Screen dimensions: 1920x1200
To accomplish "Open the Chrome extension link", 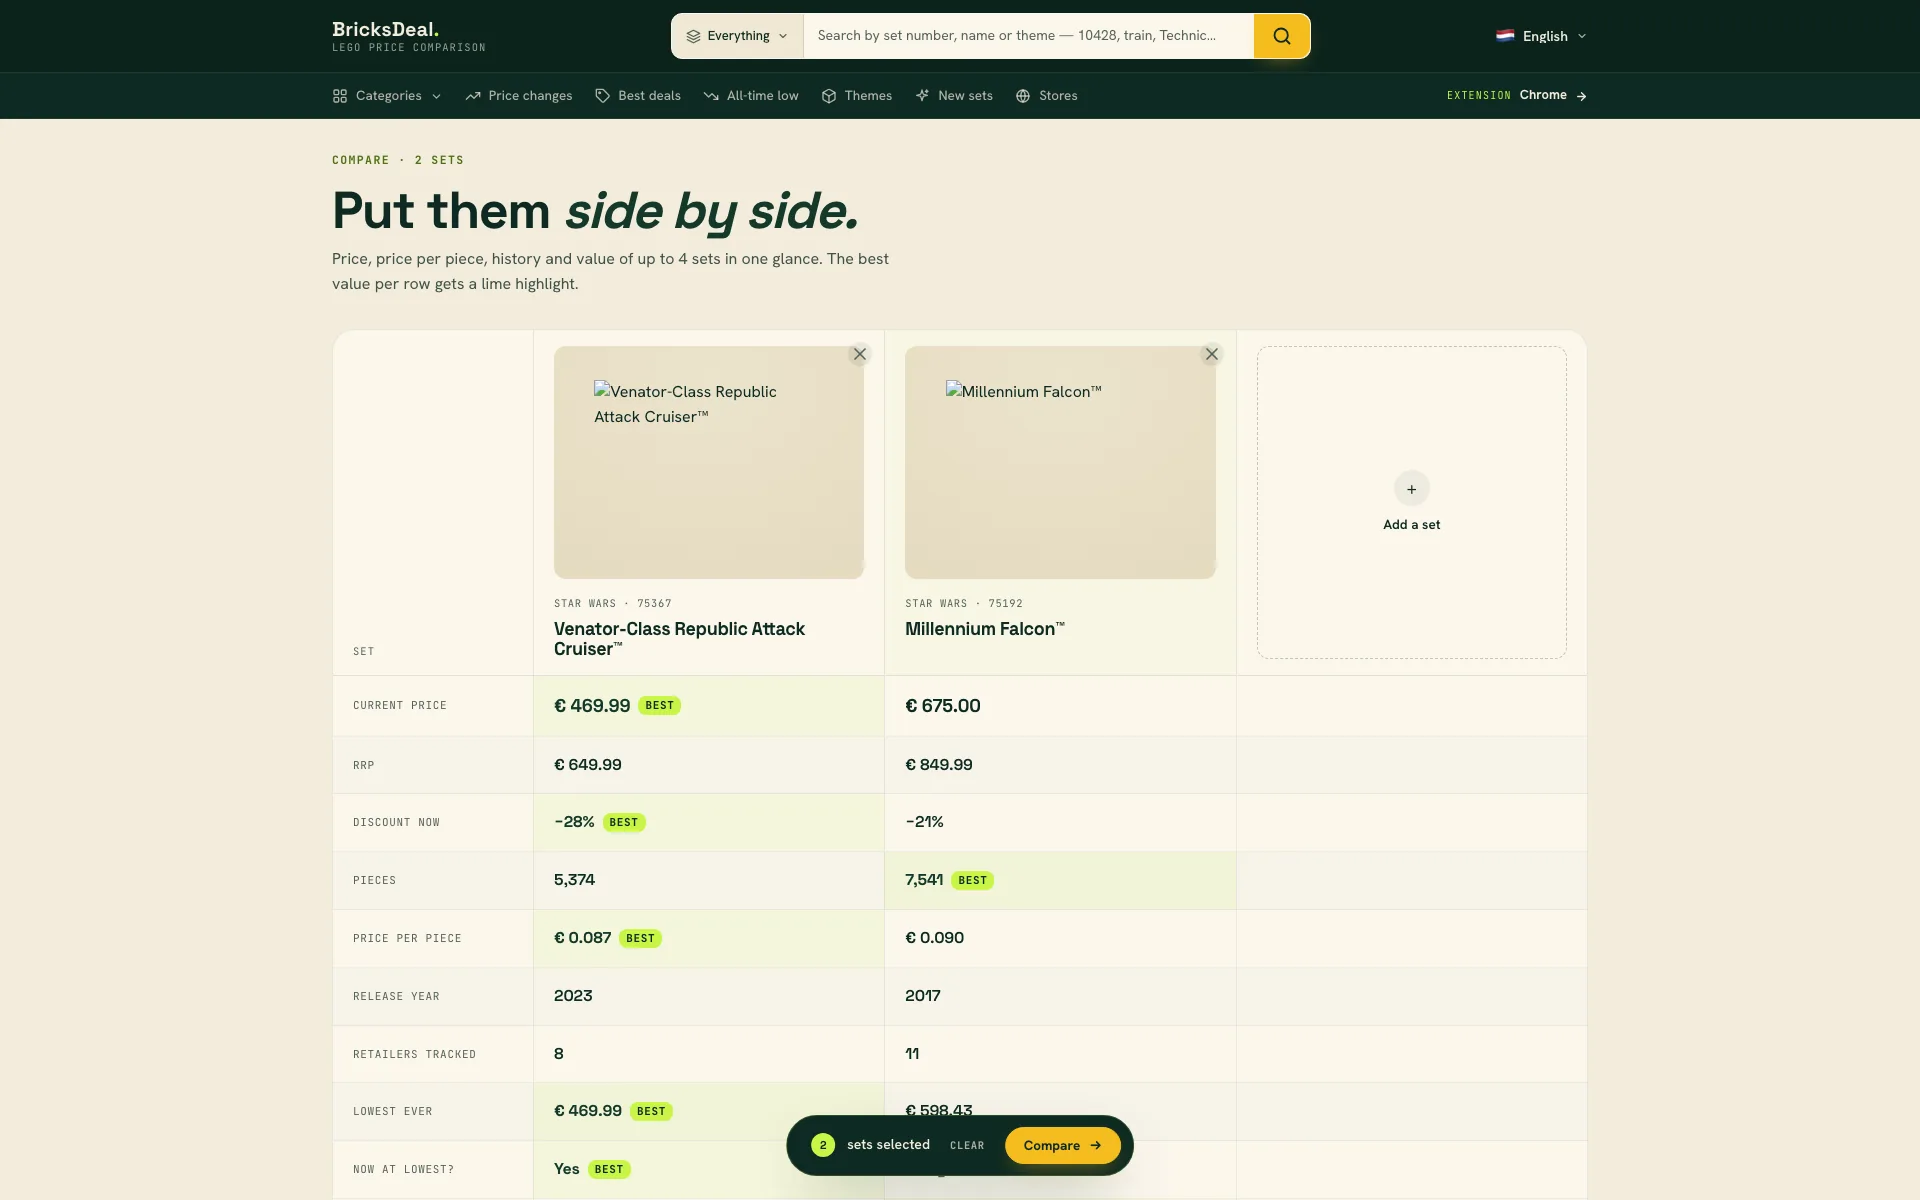I will click(x=1517, y=95).
